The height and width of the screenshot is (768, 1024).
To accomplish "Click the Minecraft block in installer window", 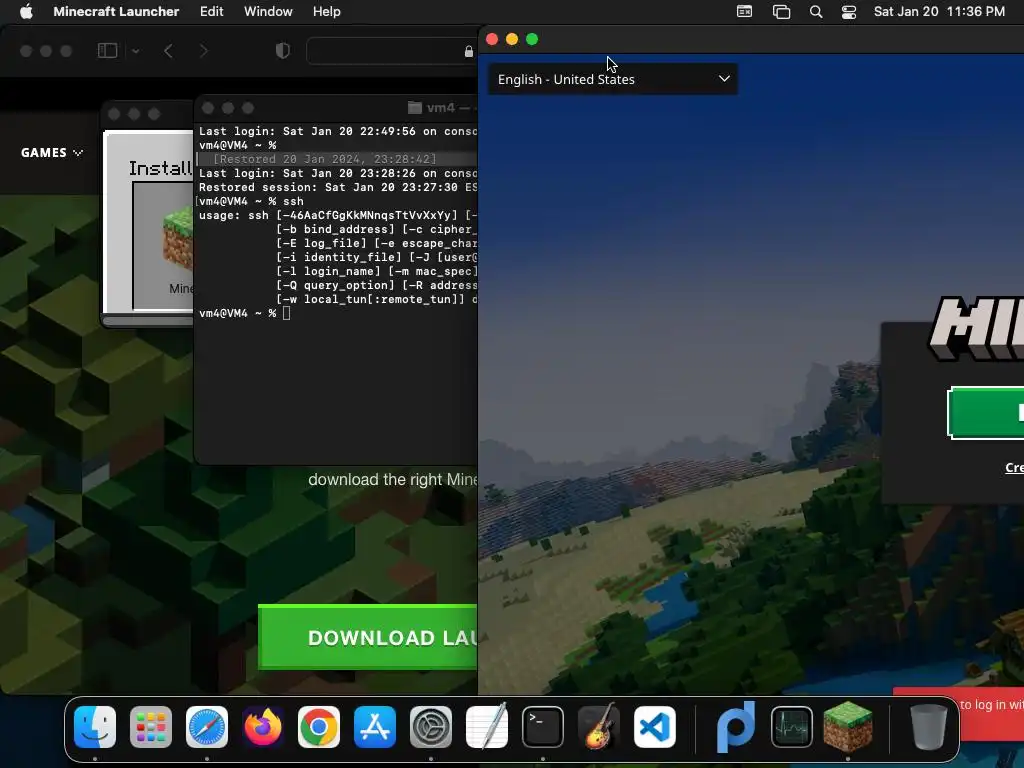I will [177, 240].
